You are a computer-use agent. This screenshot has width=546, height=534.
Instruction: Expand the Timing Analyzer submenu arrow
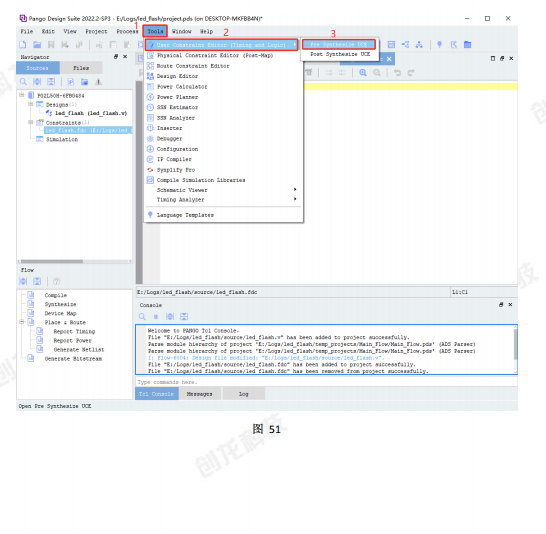coord(295,199)
